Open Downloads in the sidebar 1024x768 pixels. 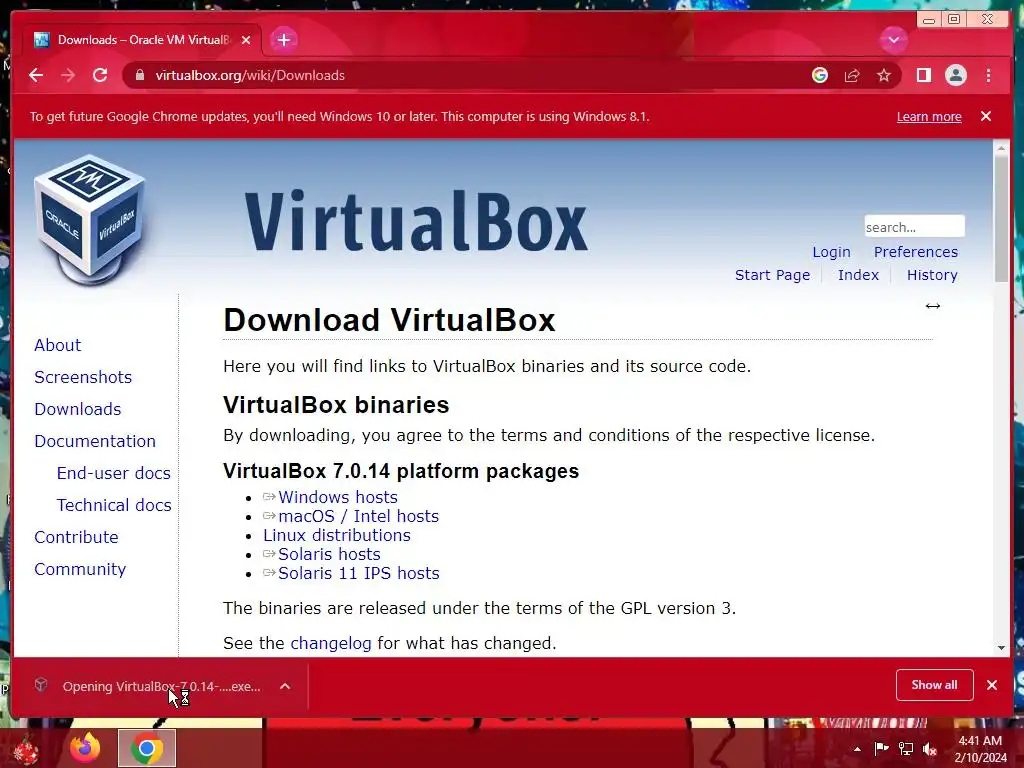point(78,409)
